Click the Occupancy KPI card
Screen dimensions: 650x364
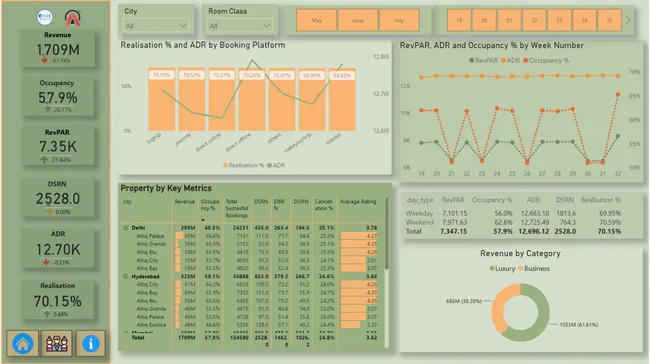coord(58,97)
